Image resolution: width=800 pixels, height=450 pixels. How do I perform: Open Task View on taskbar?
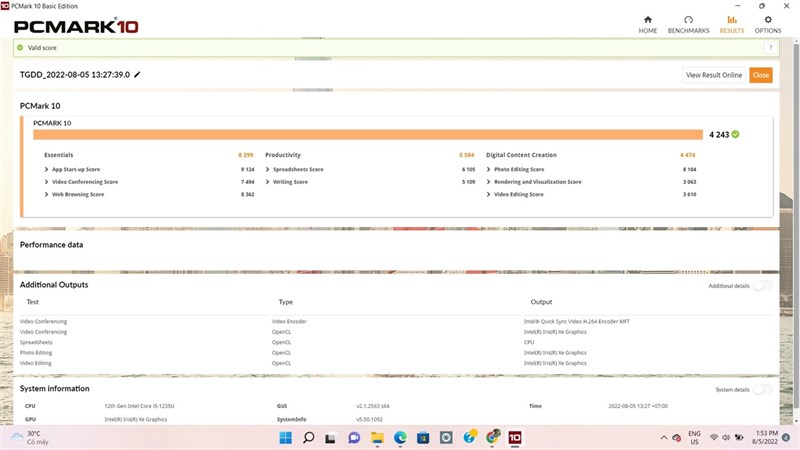(x=331, y=437)
